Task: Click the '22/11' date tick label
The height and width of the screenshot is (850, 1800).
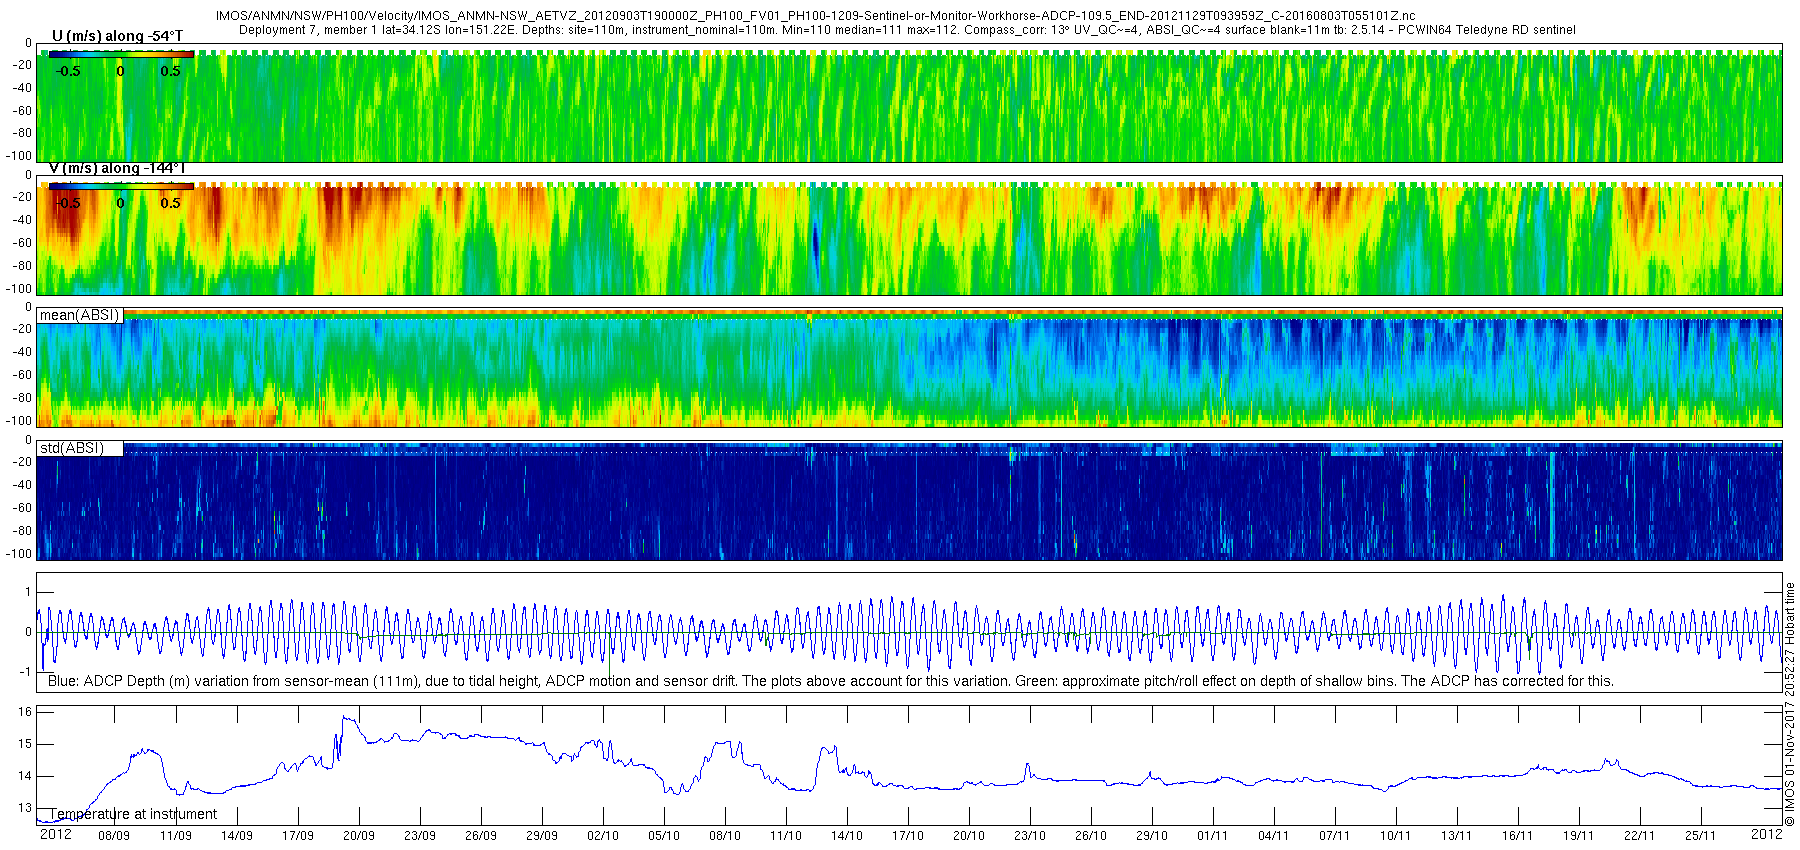Action: [1640, 836]
